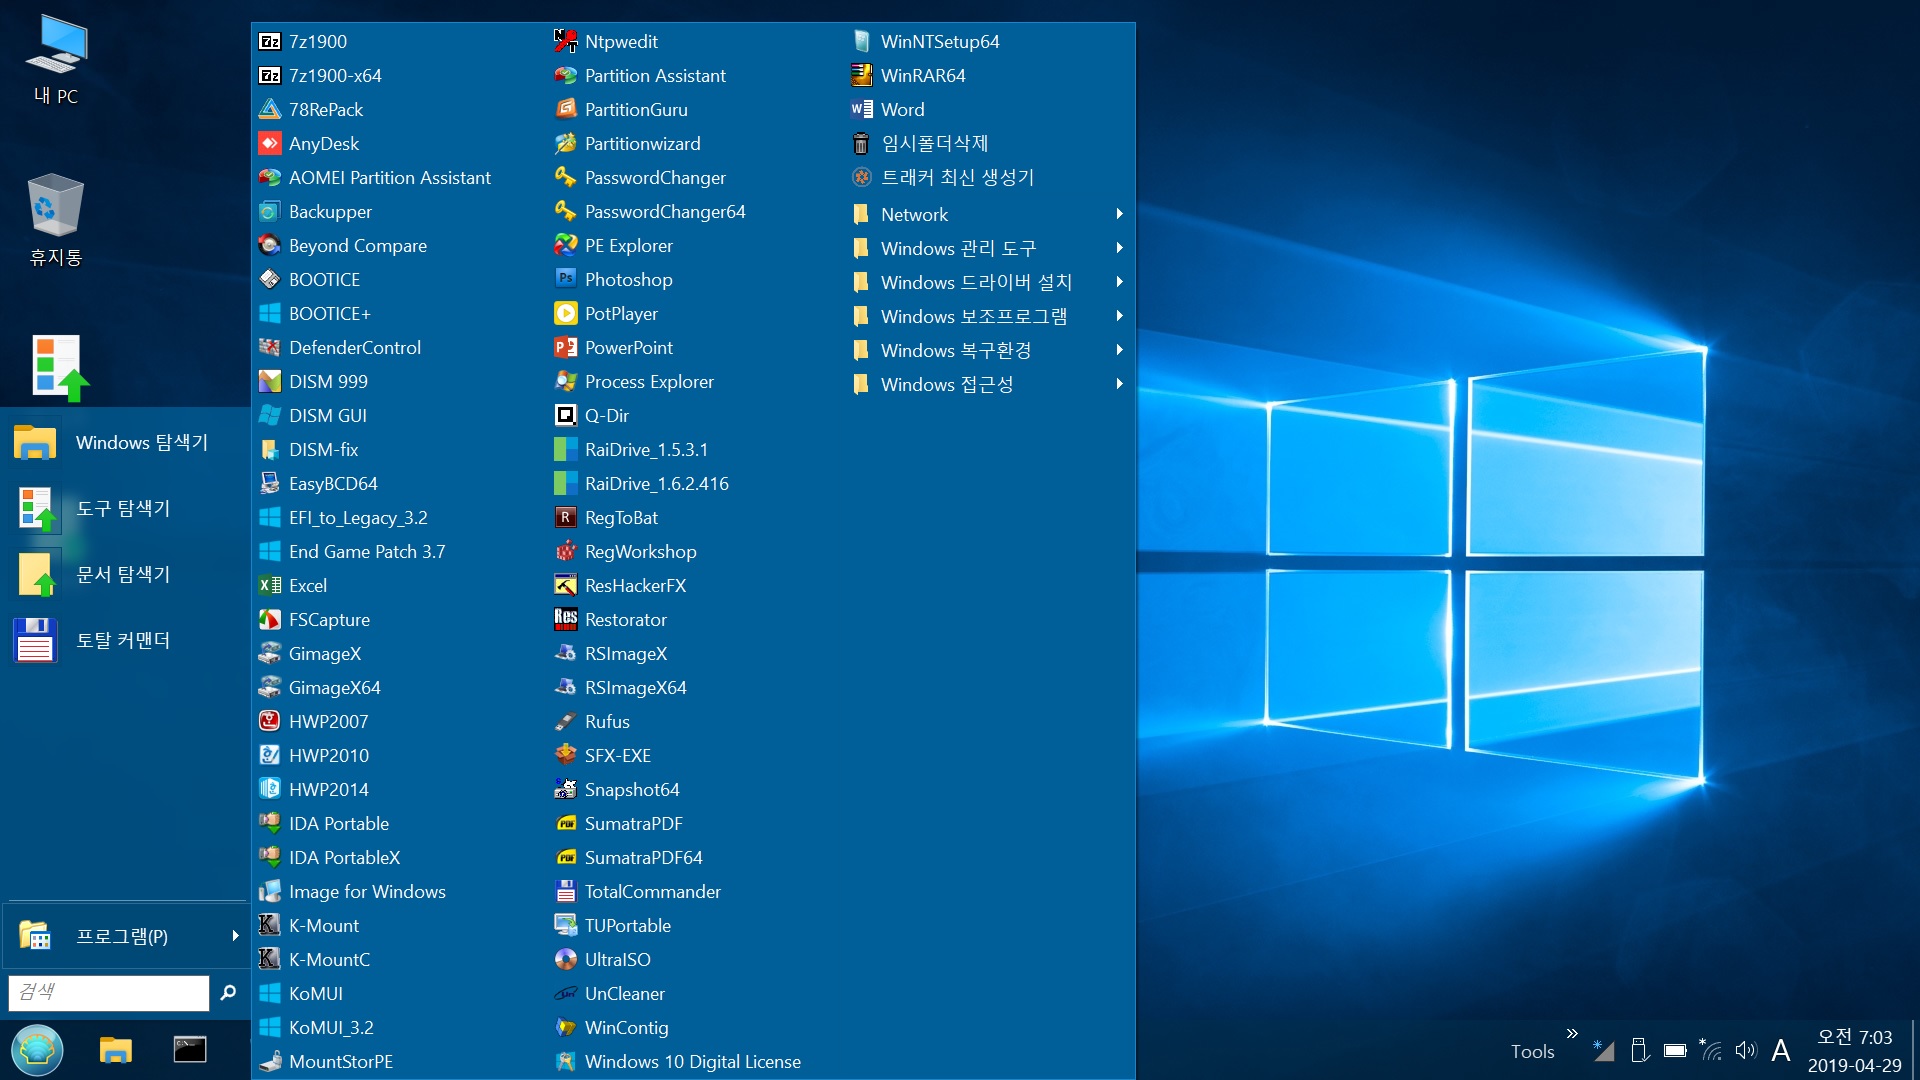Expand Windows 드라이버 설치 submenu arrow
The height and width of the screenshot is (1080, 1920).
tap(1119, 282)
